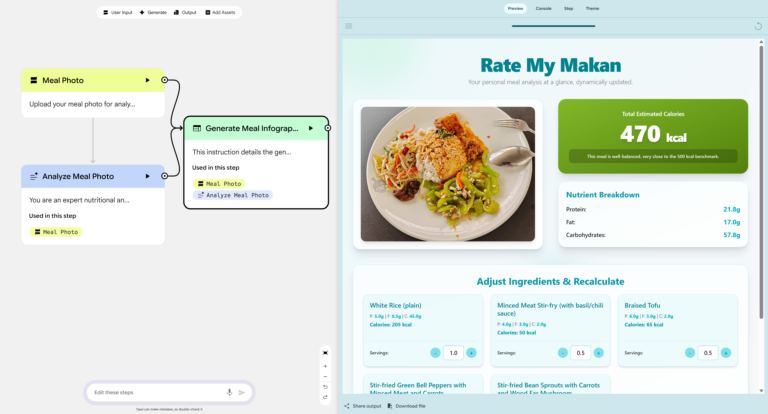This screenshot has height=414, width=768.
Task: Click Download file button
Action: (x=406, y=406)
